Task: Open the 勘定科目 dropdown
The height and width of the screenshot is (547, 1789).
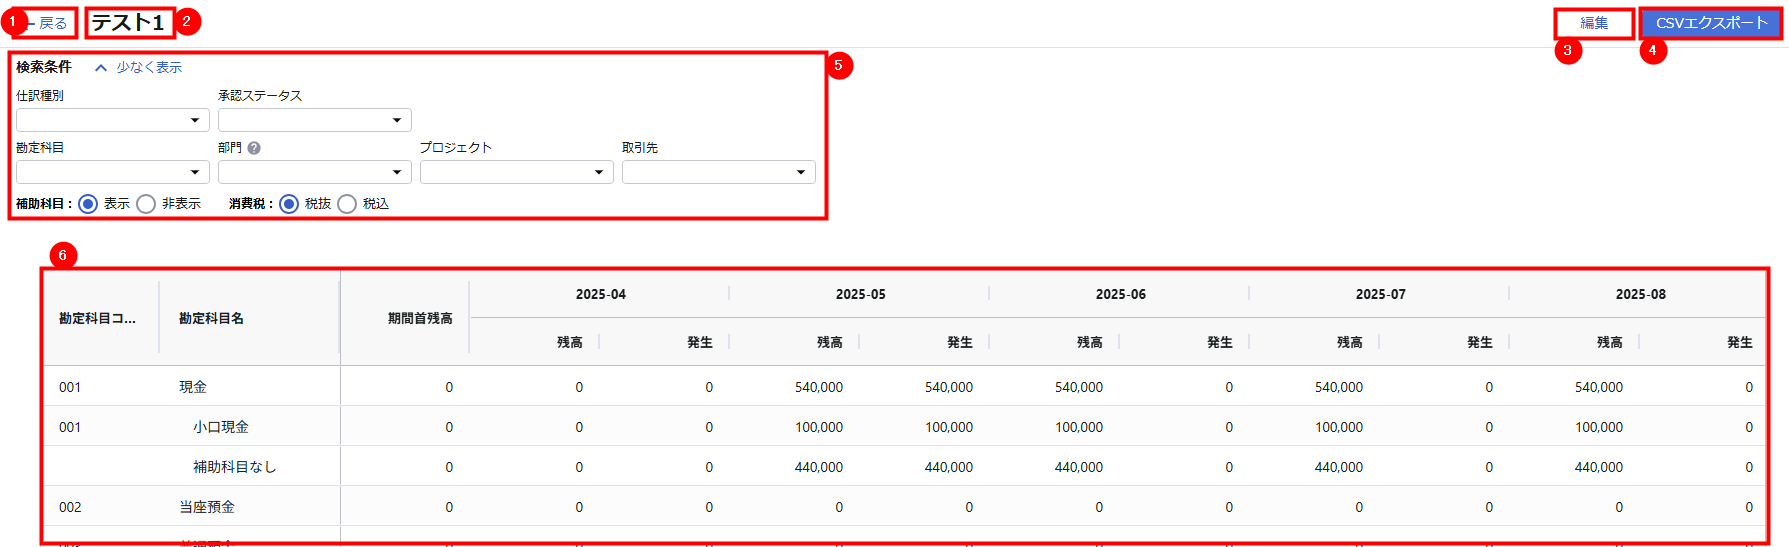Action: (x=112, y=172)
